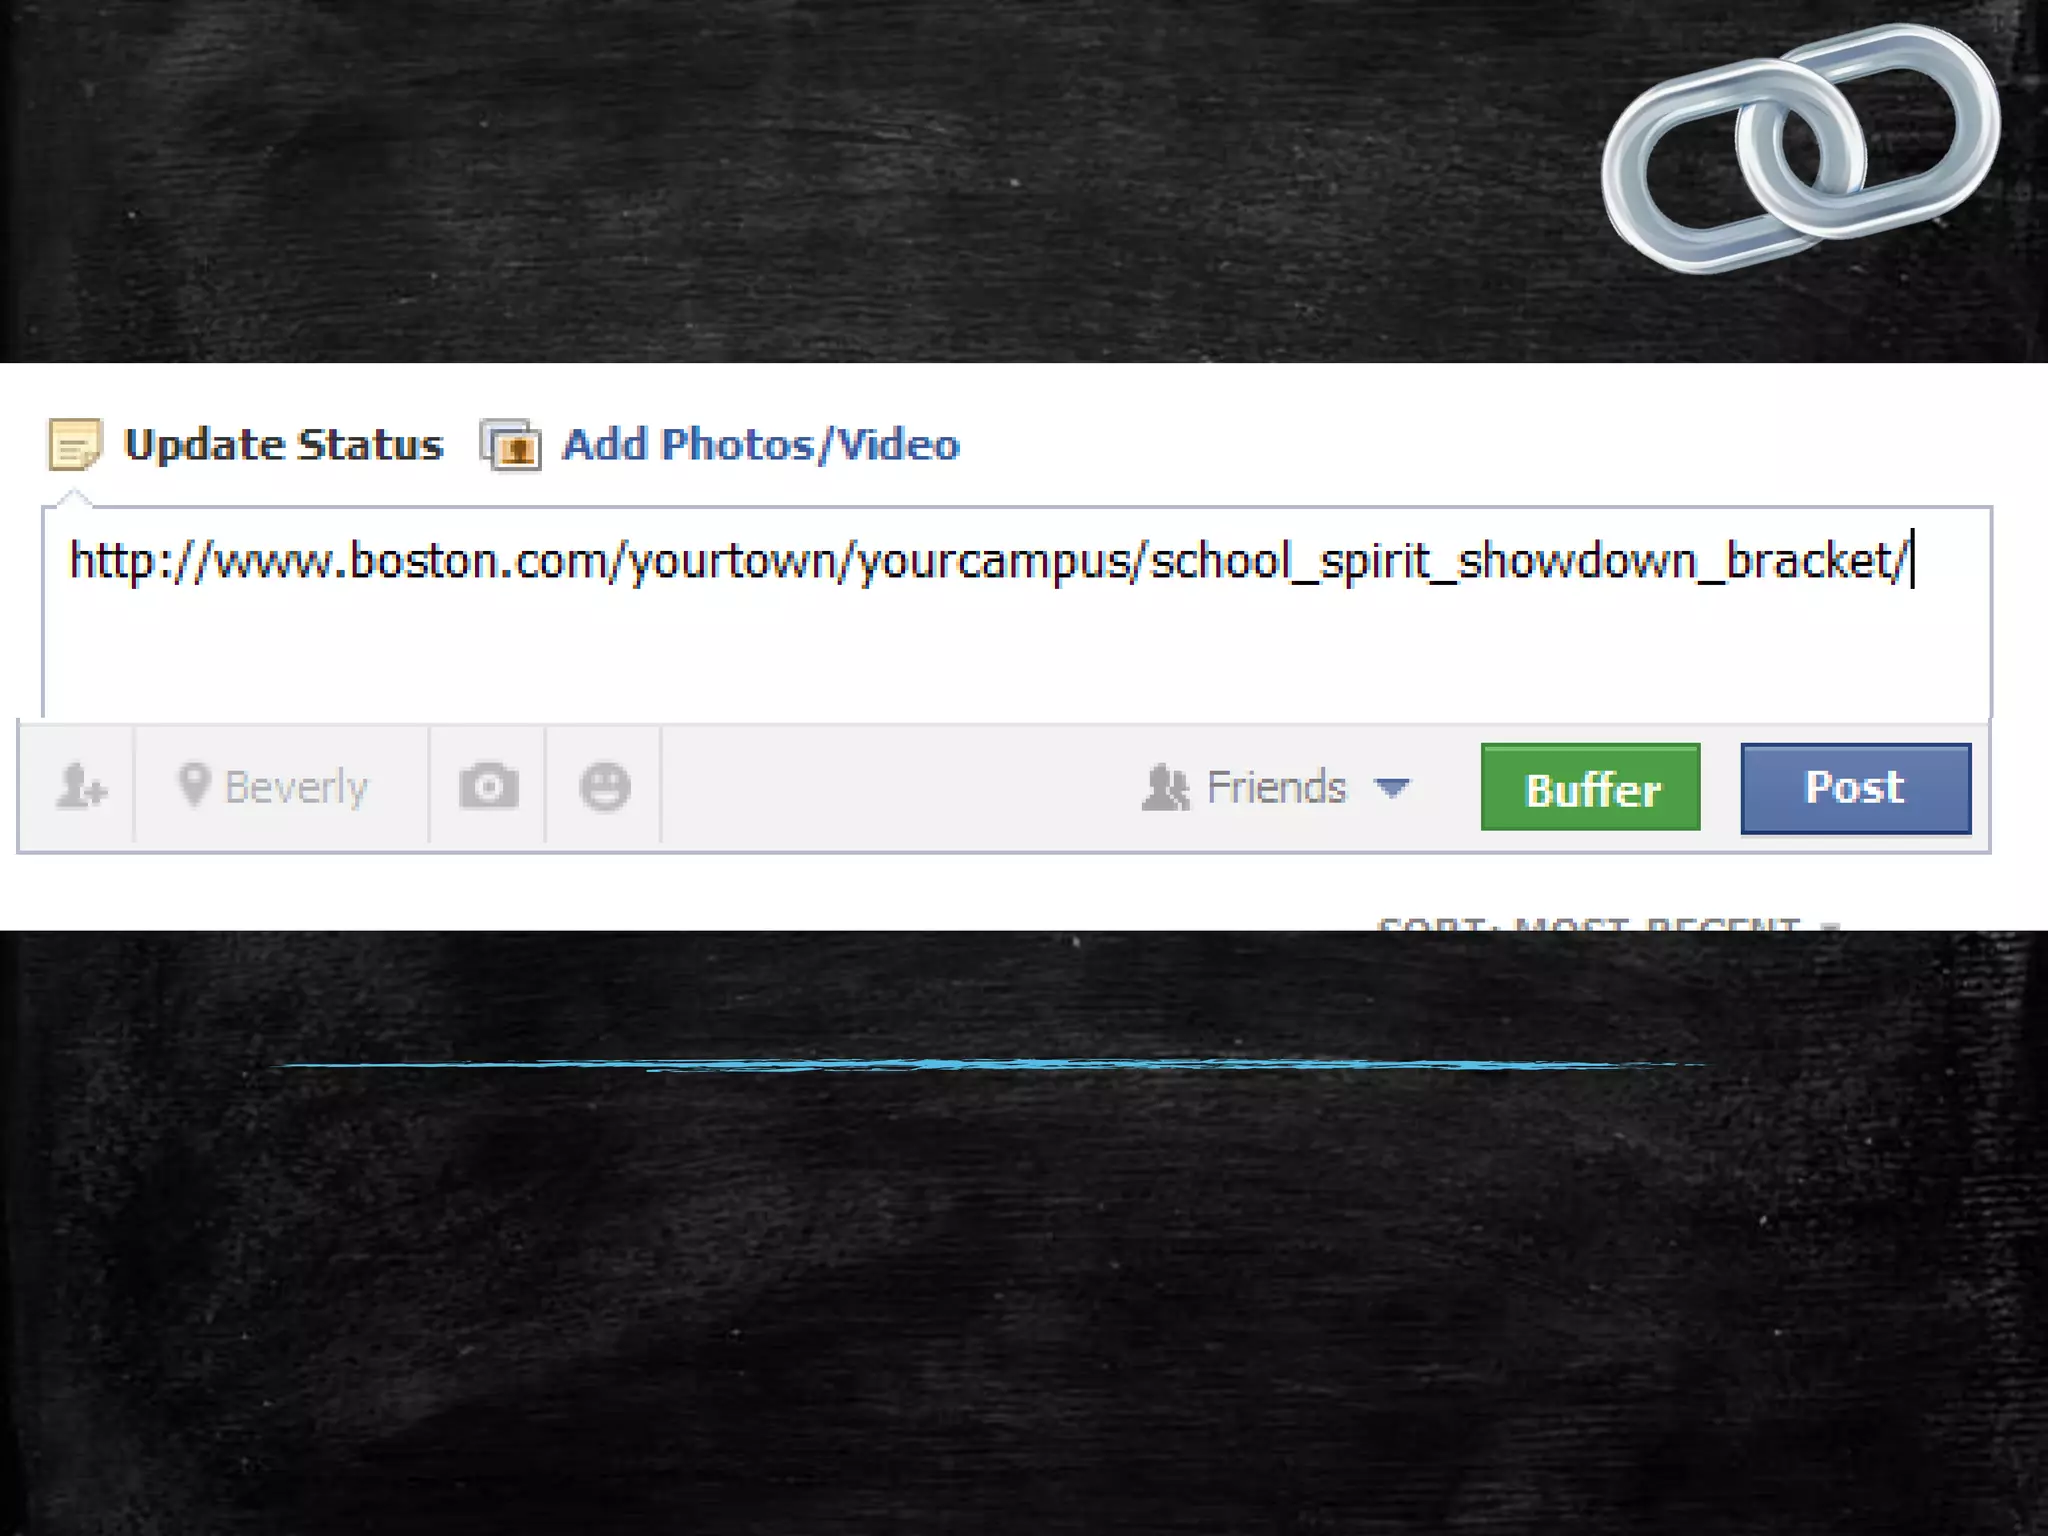The height and width of the screenshot is (1536, 2048).
Task: Tag people with the person-plus icon
Action: [x=81, y=786]
